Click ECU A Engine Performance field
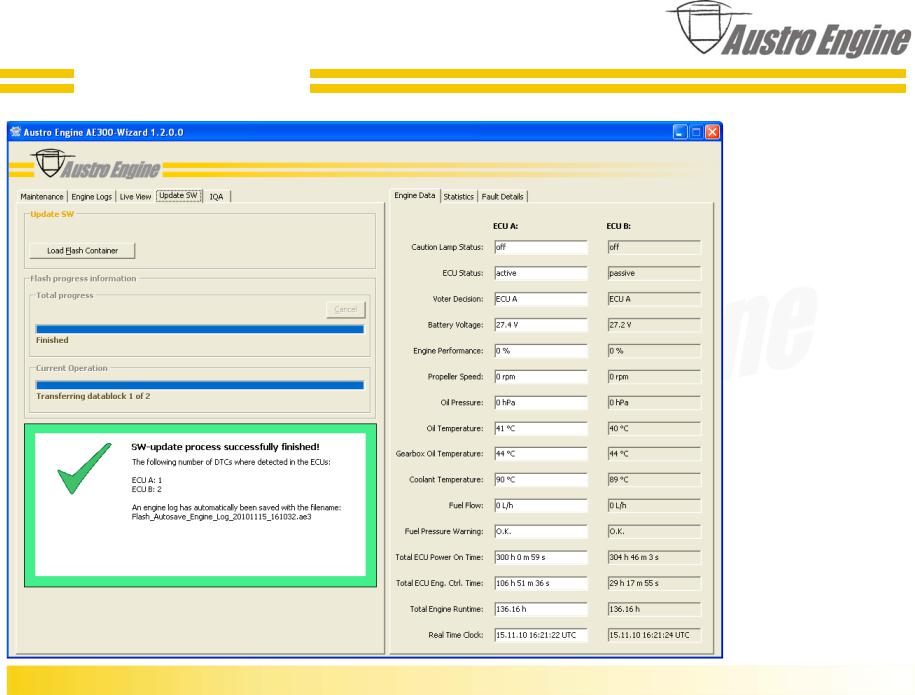Screen dimensions: 915x695 pyautogui.click(x=541, y=351)
